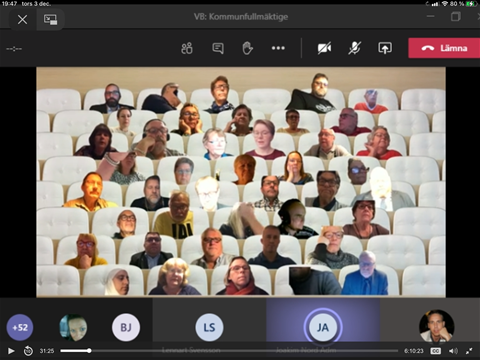Screen dimensions: 480x360
Task: Click the volume speaker icon
Action: click(x=453, y=351)
